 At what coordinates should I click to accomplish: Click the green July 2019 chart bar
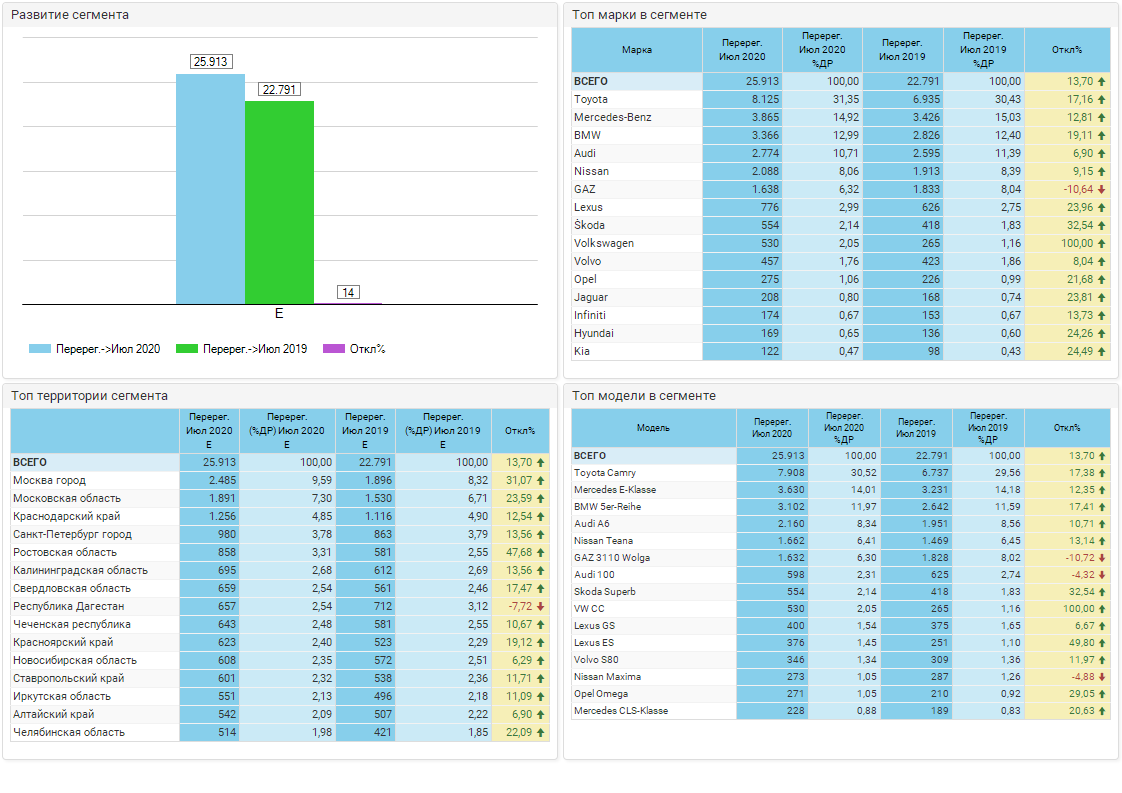point(279,203)
